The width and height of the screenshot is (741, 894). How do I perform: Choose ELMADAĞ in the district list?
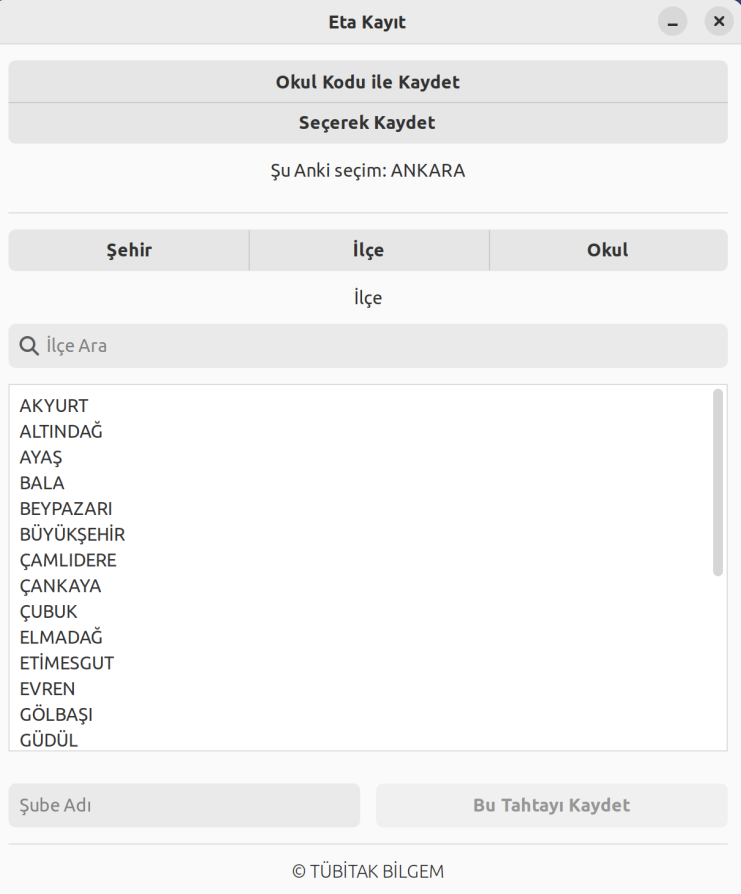tap(61, 637)
